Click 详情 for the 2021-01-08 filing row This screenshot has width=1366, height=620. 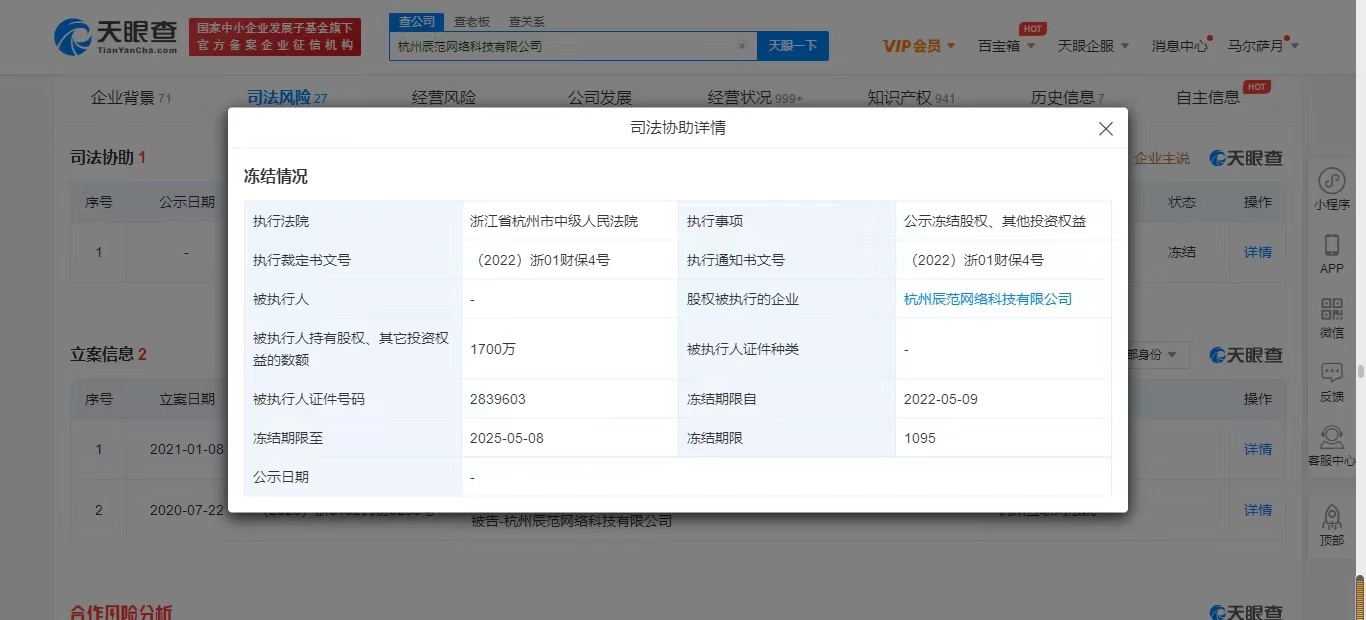click(1258, 449)
